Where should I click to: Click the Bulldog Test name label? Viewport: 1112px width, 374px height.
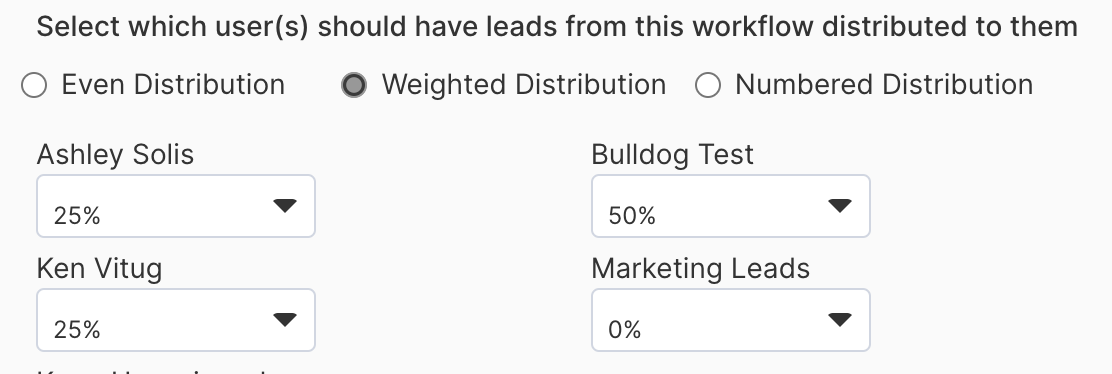click(x=672, y=155)
